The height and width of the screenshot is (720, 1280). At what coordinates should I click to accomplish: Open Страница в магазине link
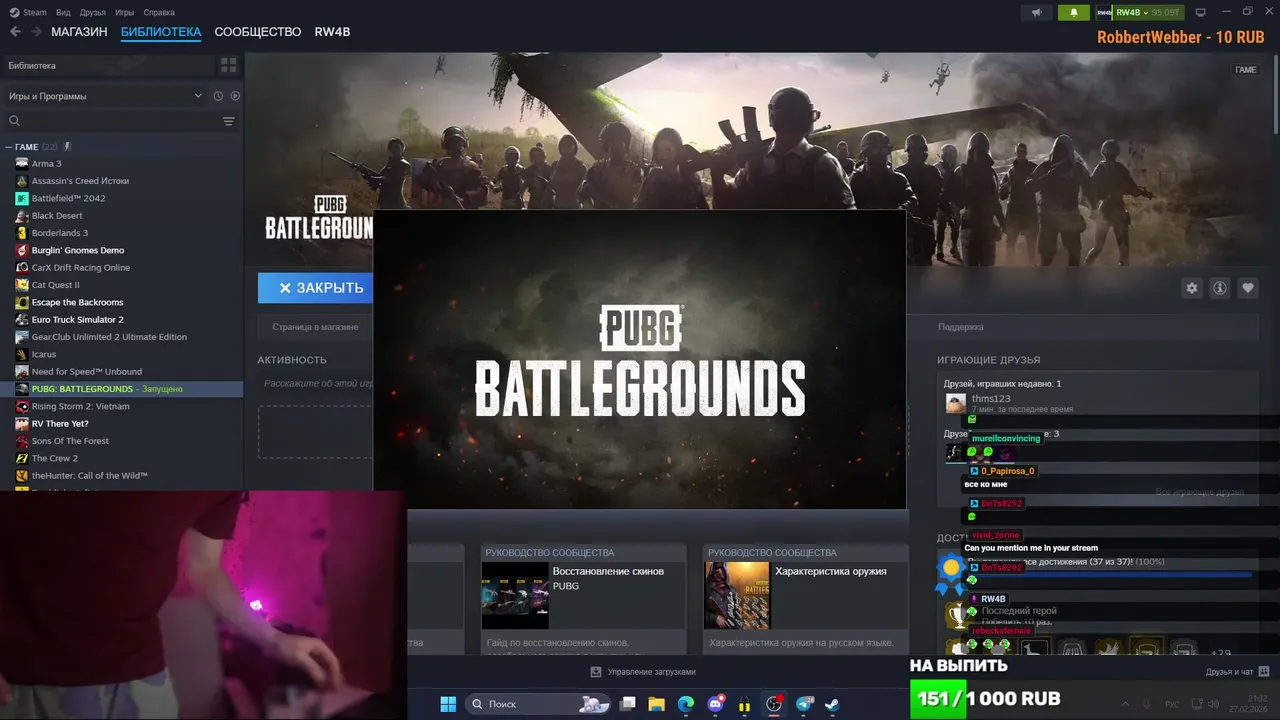[315, 327]
